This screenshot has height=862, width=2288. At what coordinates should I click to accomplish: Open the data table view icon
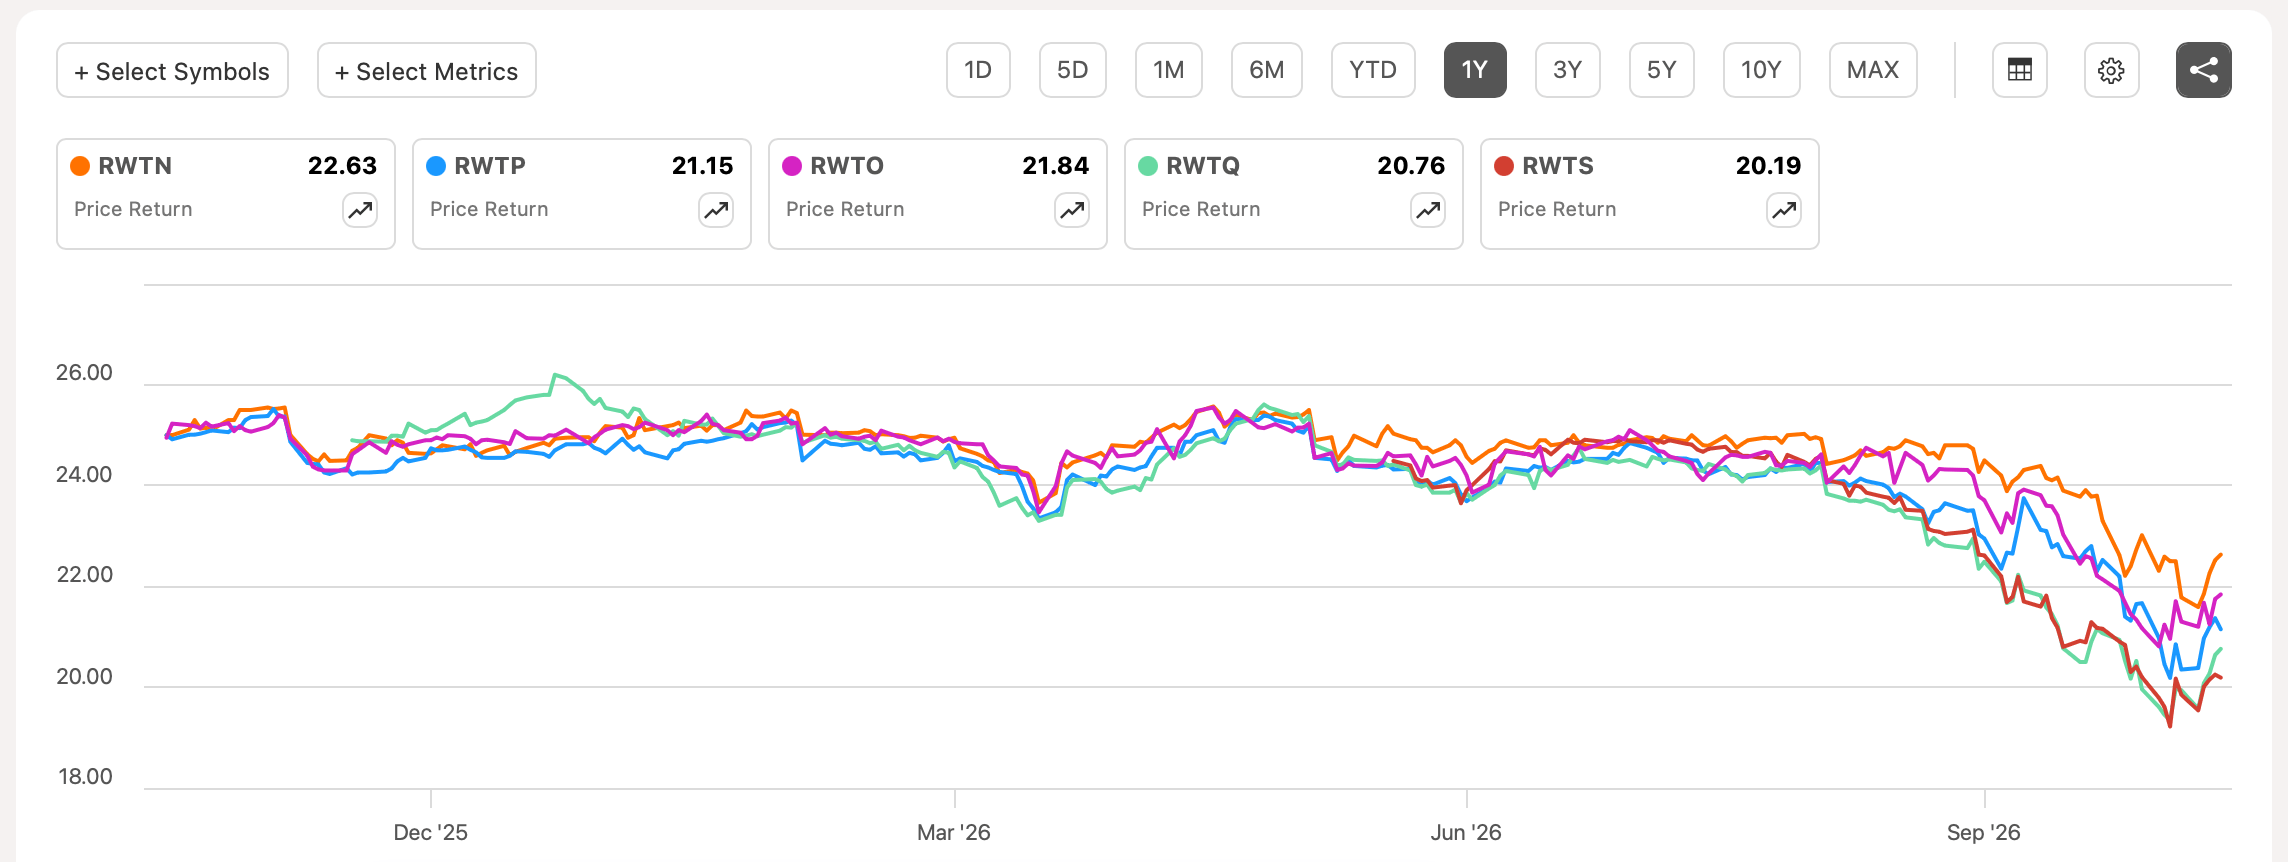pyautogui.click(x=2019, y=70)
